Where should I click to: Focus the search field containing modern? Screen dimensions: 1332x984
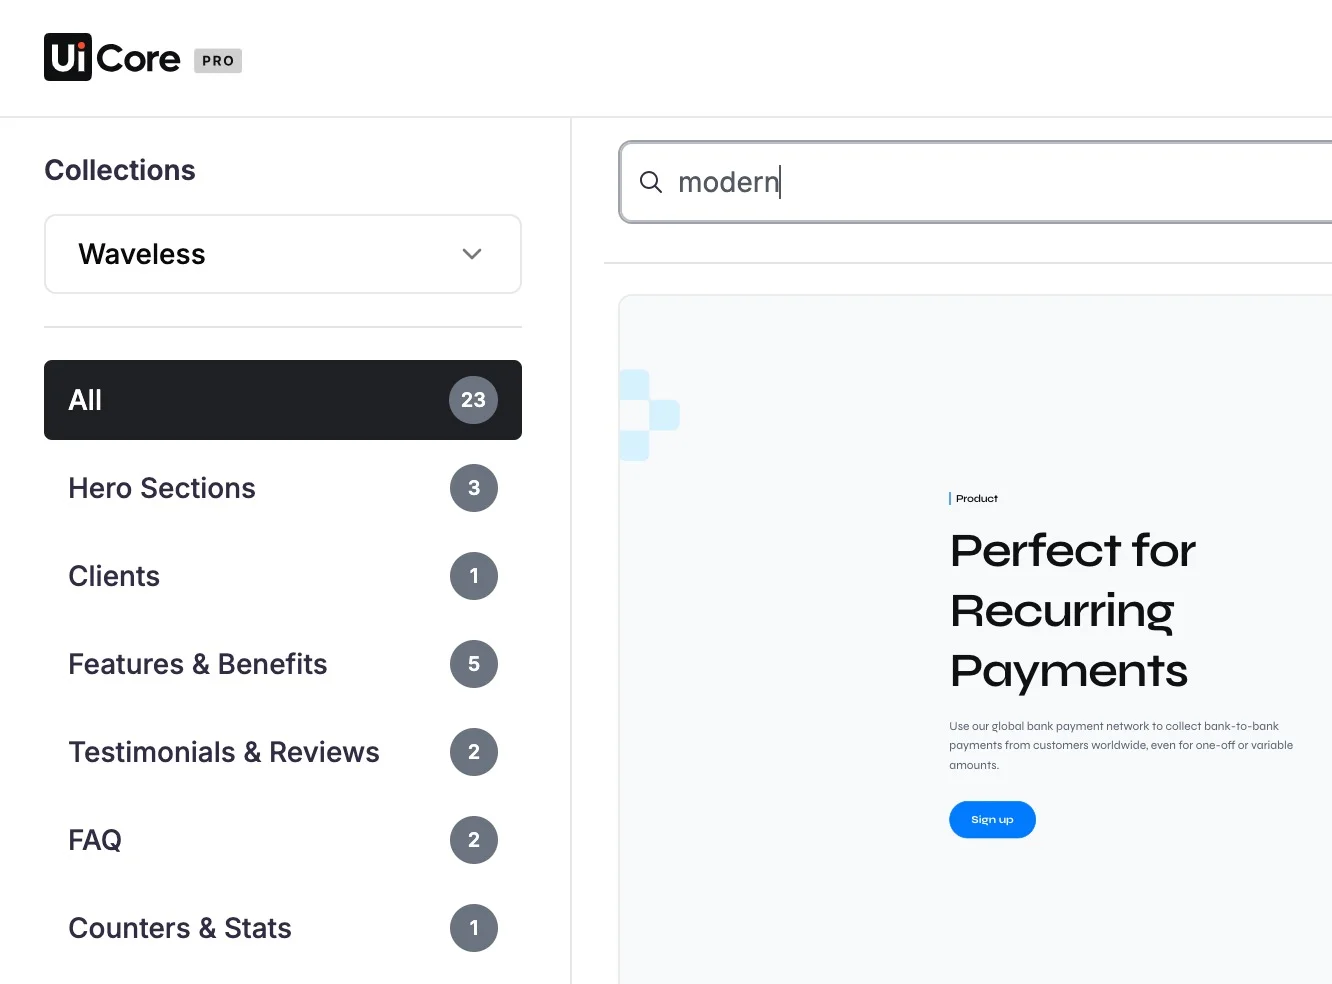(976, 182)
